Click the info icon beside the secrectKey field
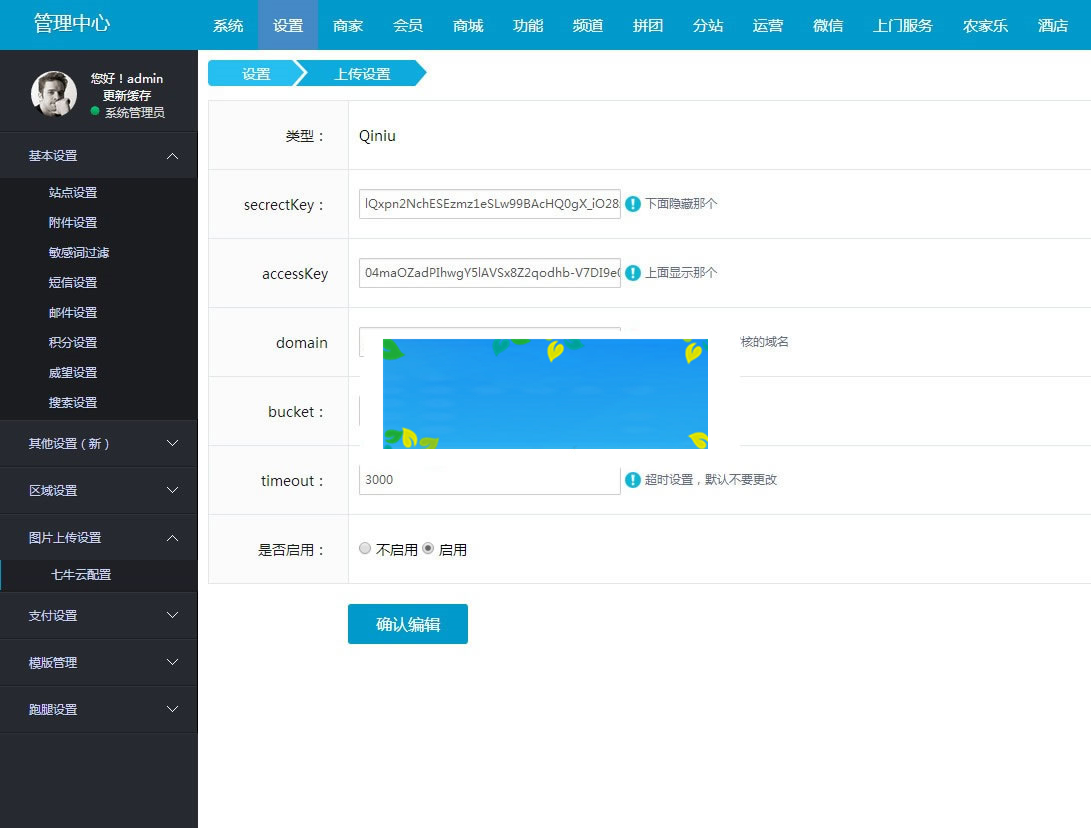Screen dimensions: 1091x828 point(634,203)
